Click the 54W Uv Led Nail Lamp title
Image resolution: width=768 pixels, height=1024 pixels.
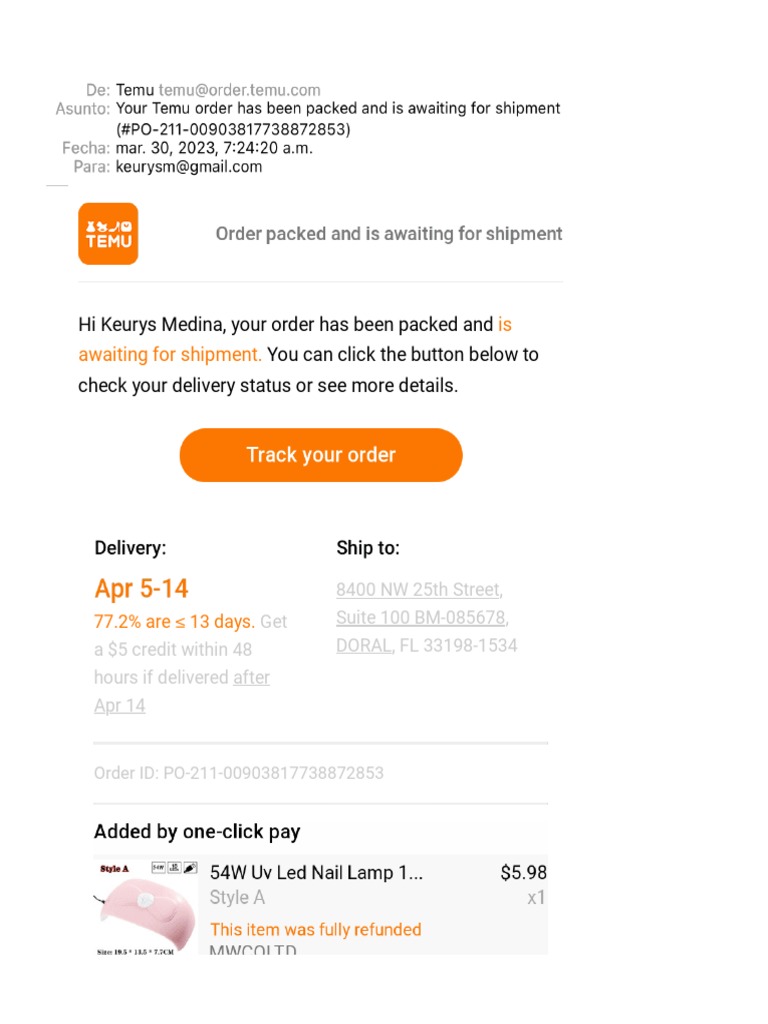(x=316, y=873)
